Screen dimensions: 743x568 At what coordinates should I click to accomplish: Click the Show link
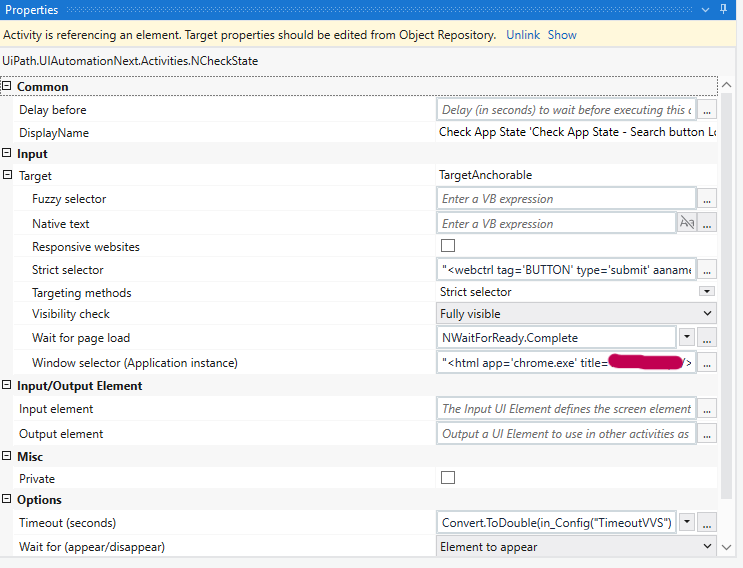click(x=562, y=35)
